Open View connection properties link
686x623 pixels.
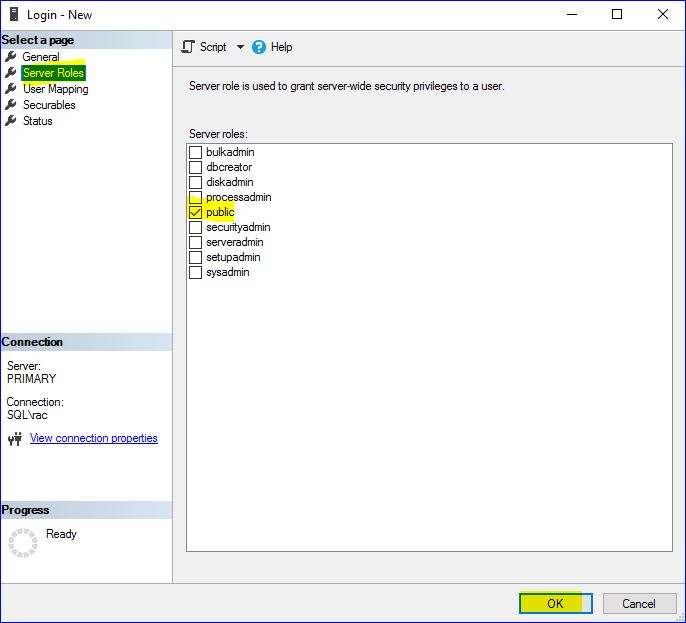click(93, 438)
